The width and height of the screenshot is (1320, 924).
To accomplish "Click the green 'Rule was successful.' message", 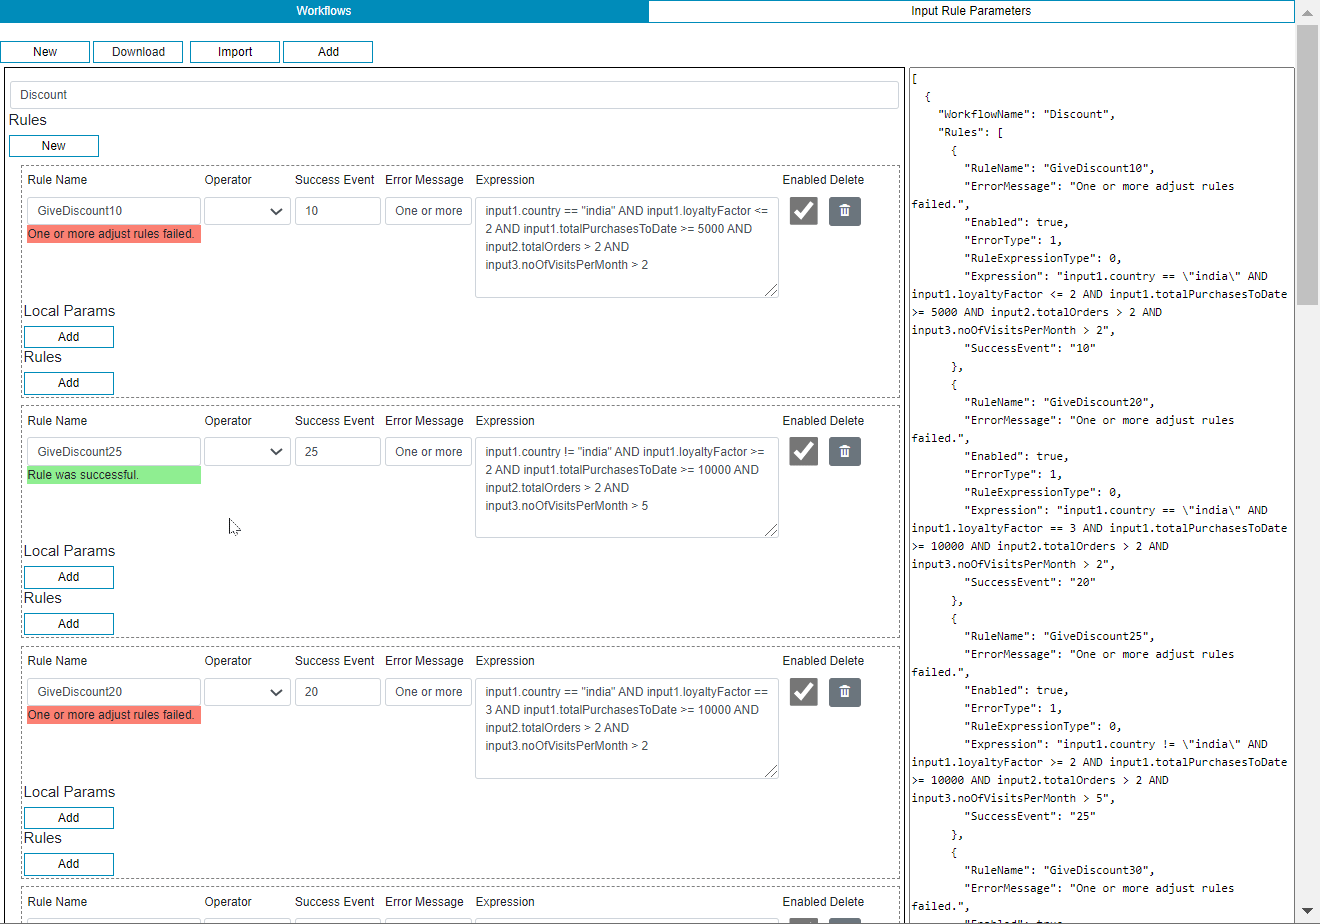I will (114, 475).
